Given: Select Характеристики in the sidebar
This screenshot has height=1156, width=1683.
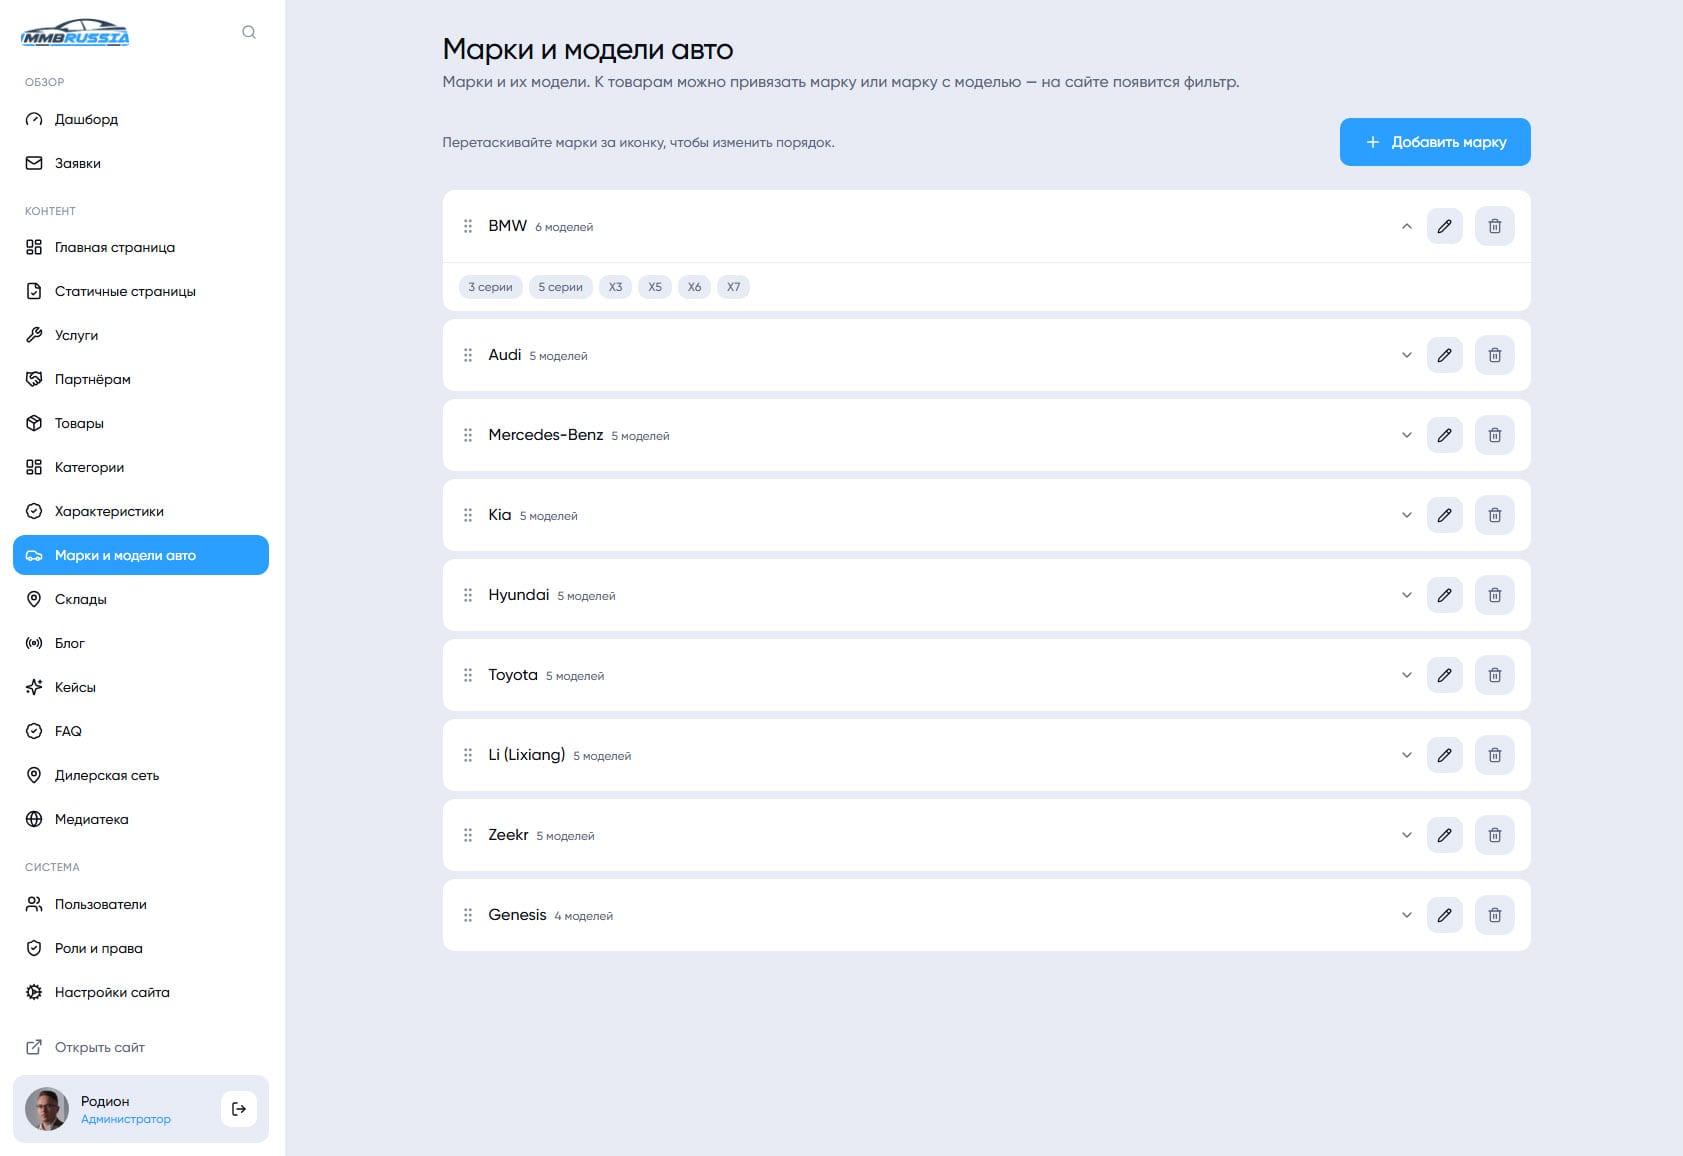Looking at the screenshot, I should click(141, 511).
